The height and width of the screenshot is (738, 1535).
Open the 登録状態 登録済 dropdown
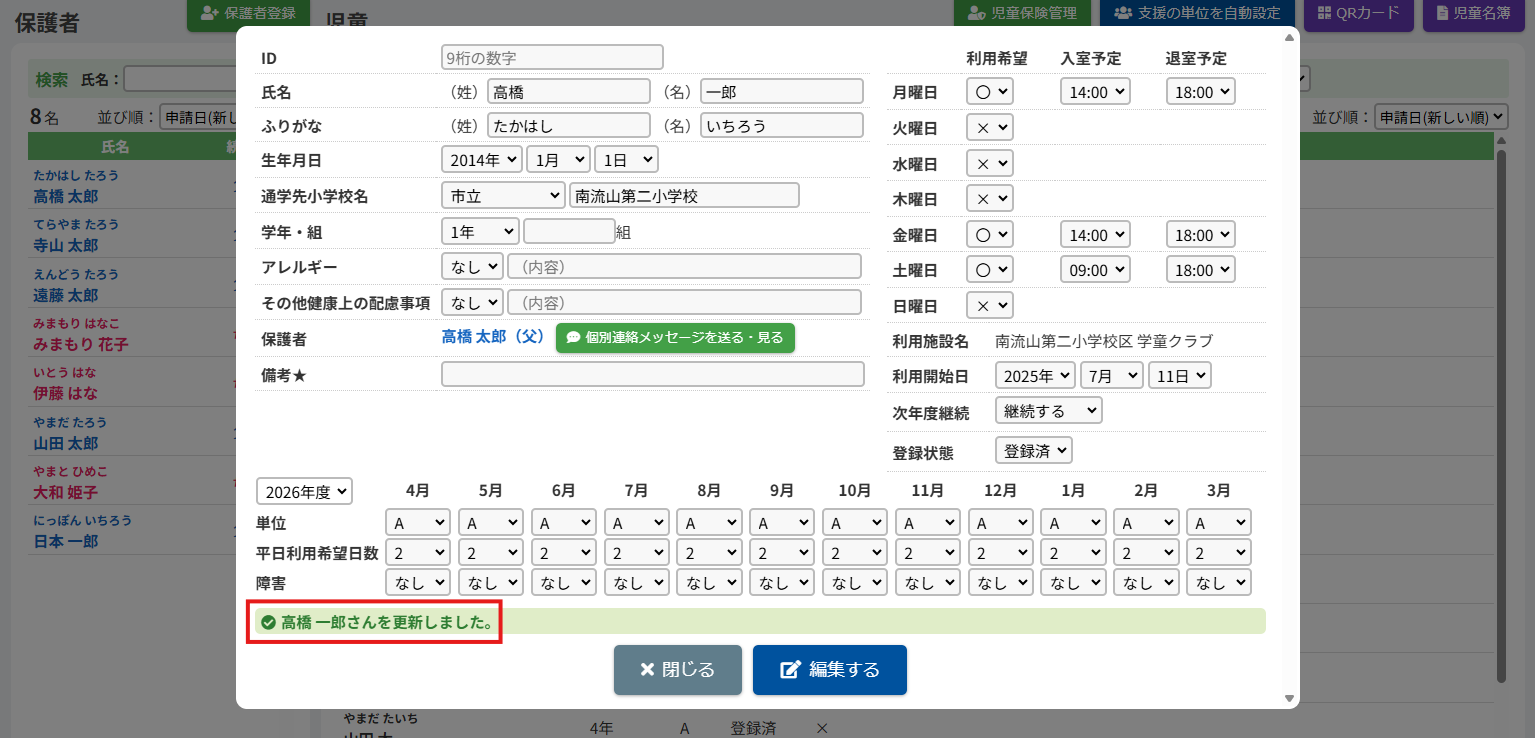(1034, 451)
